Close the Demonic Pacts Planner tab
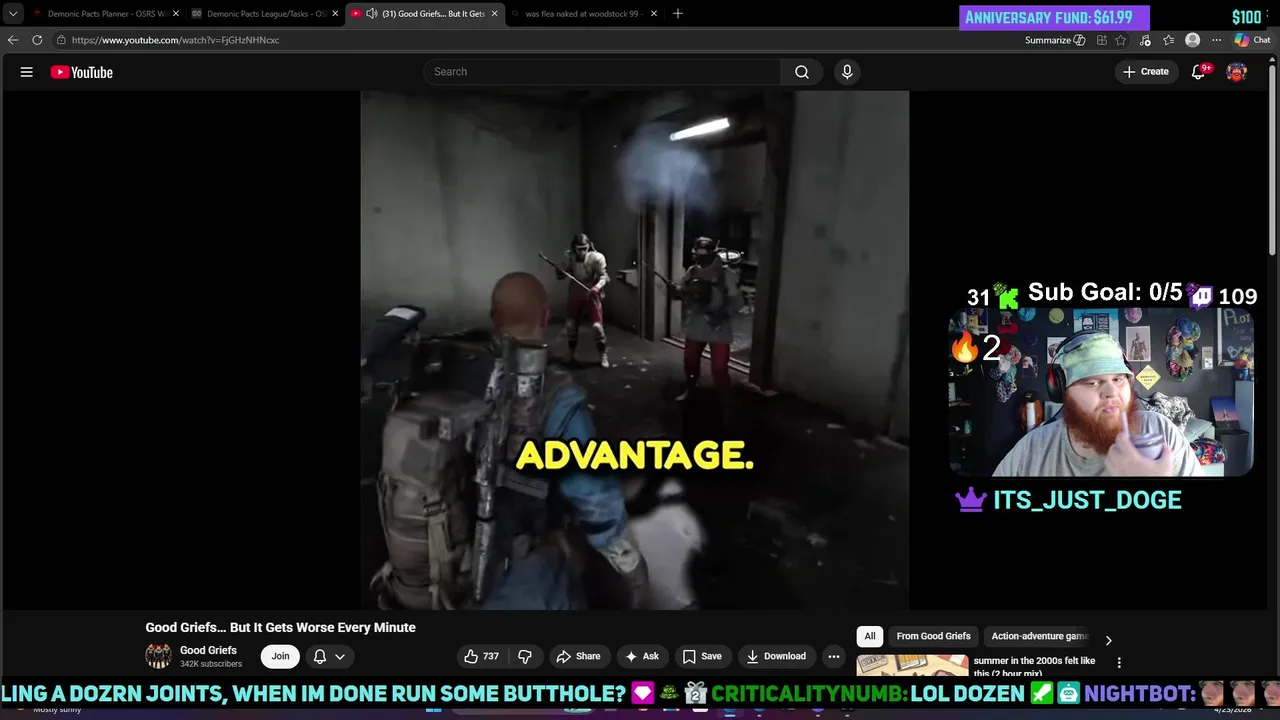The width and height of the screenshot is (1280, 720). coord(176,14)
